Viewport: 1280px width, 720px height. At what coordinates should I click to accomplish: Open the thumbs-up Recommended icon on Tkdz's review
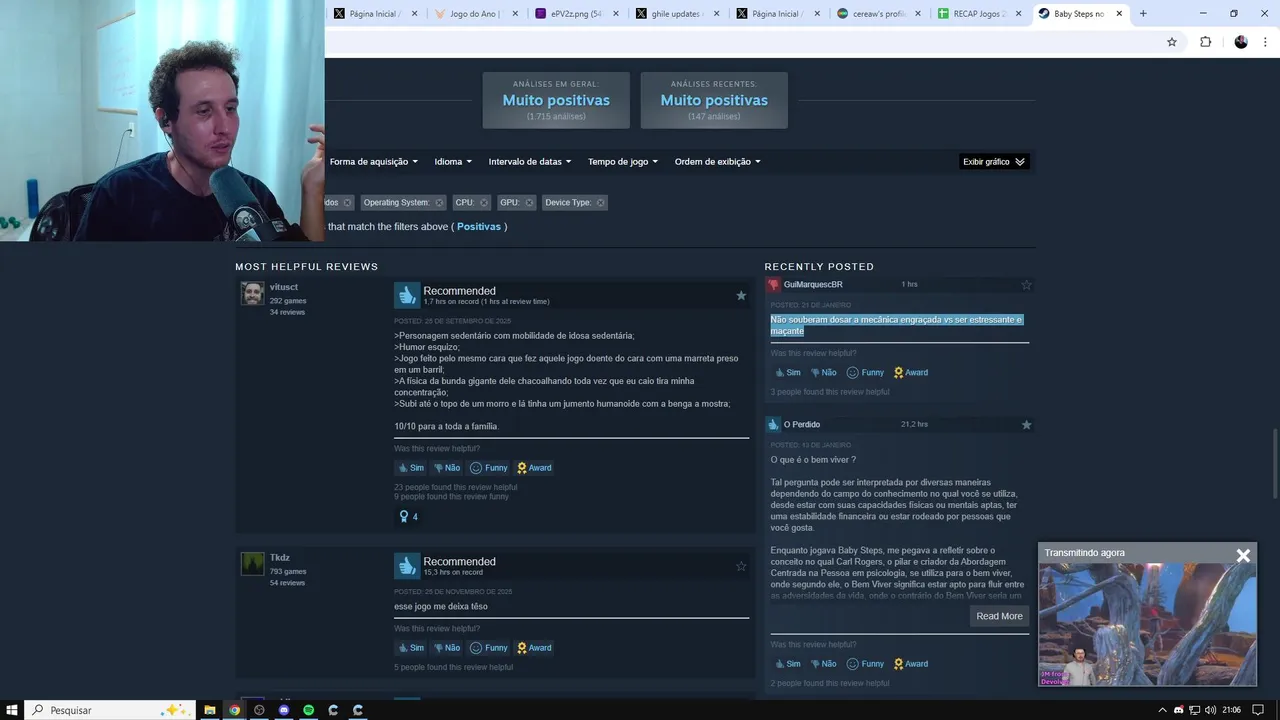click(x=407, y=566)
